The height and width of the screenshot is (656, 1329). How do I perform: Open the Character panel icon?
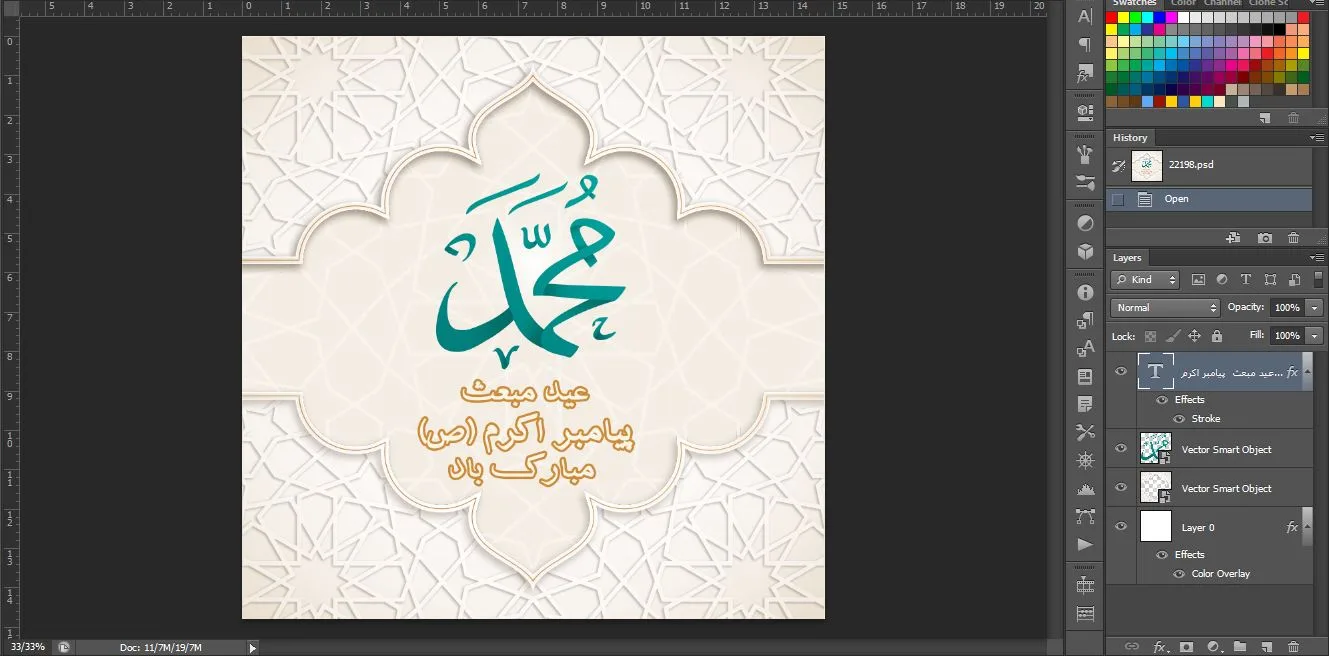click(x=1085, y=16)
